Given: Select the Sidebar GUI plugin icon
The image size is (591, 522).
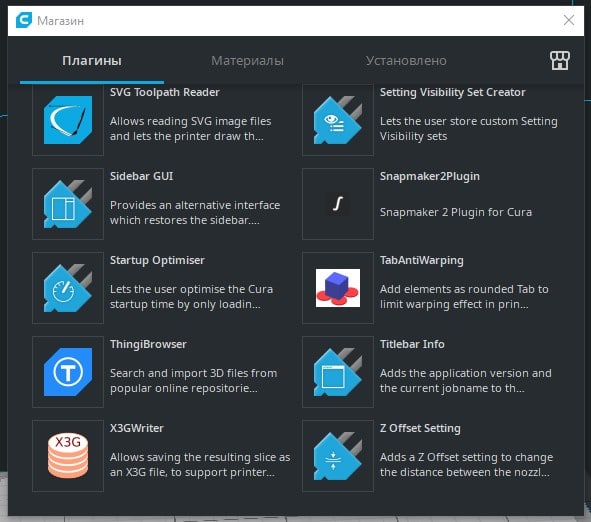Looking at the screenshot, I should point(68,204).
